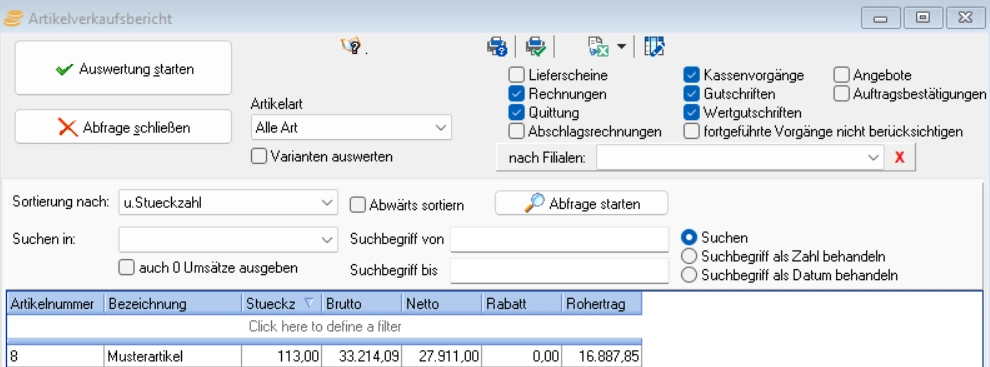This screenshot has height=367, width=990.
Task: Sort by Bezeichnung column header
Action: point(173,304)
